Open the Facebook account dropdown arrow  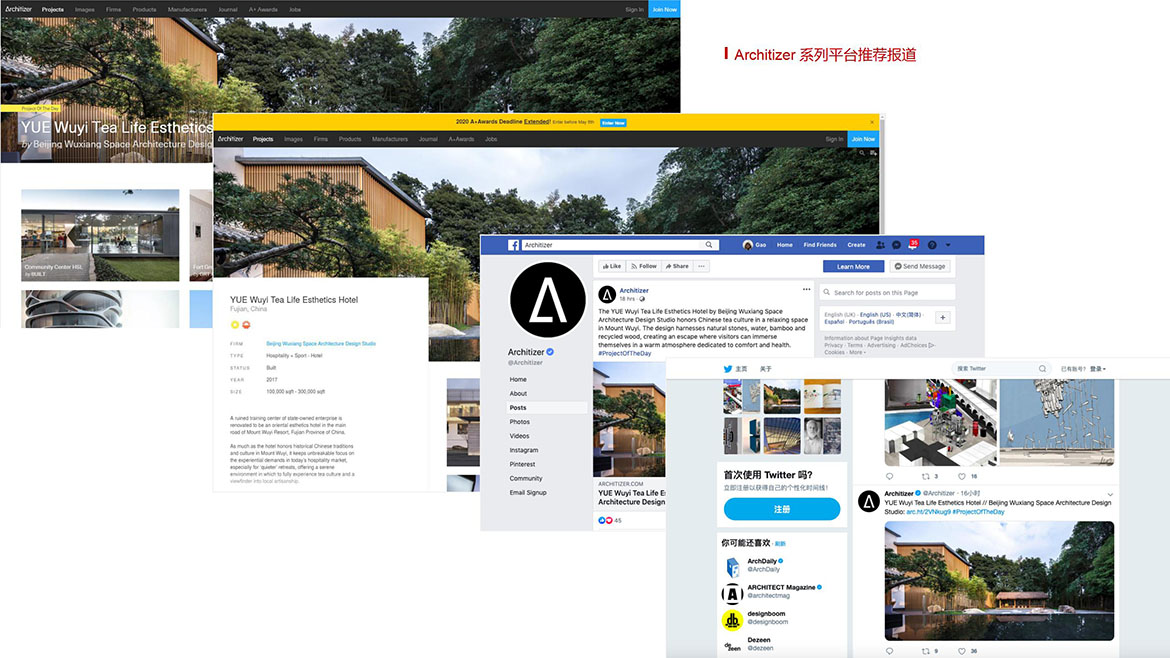(x=948, y=245)
